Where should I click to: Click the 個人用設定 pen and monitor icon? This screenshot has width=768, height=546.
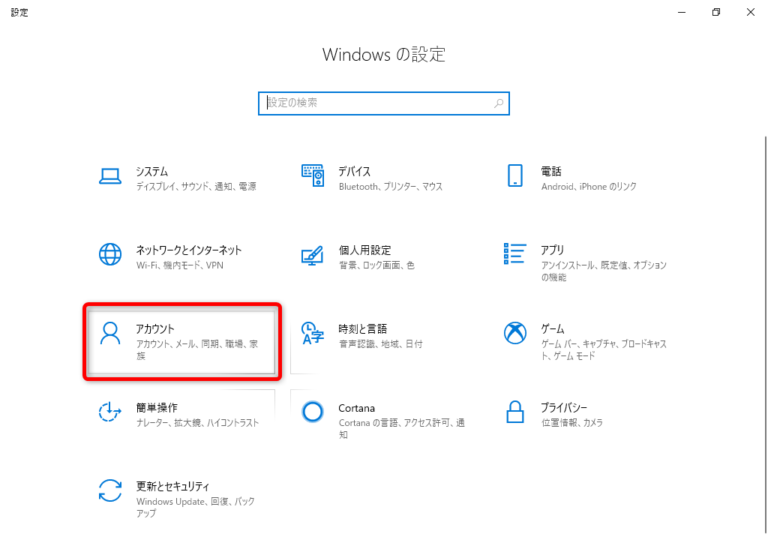(312, 255)
